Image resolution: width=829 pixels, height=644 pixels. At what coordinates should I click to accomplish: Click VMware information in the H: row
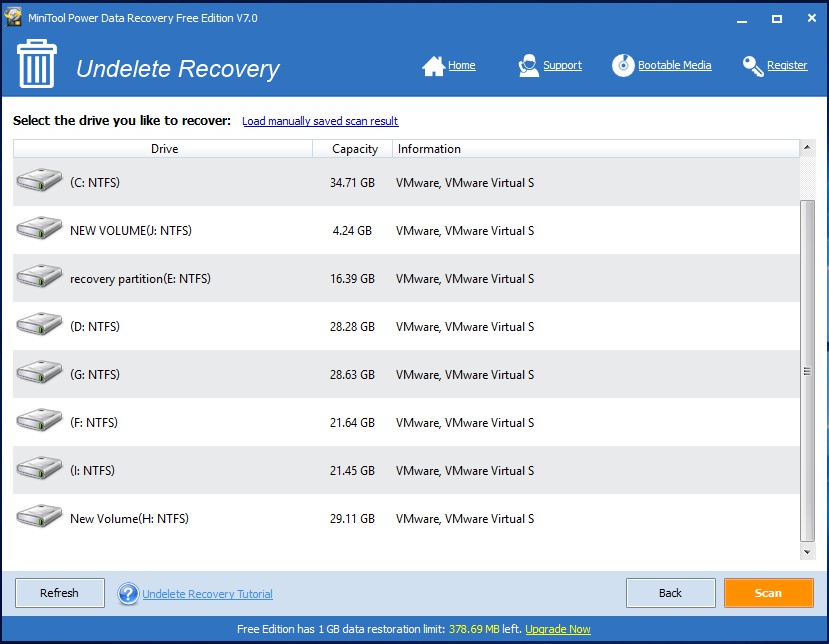tap(465, 519)
